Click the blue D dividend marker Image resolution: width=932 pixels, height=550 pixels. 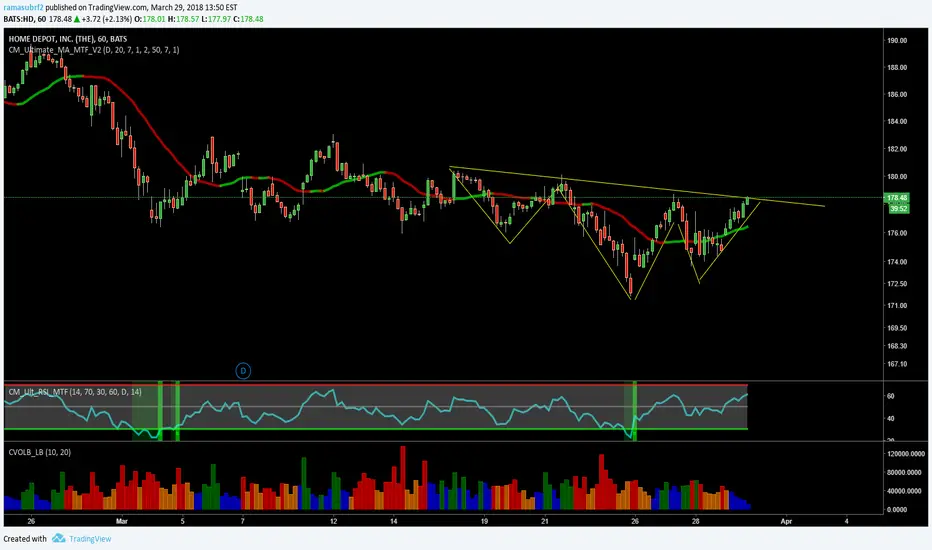[x=243, y=371]
